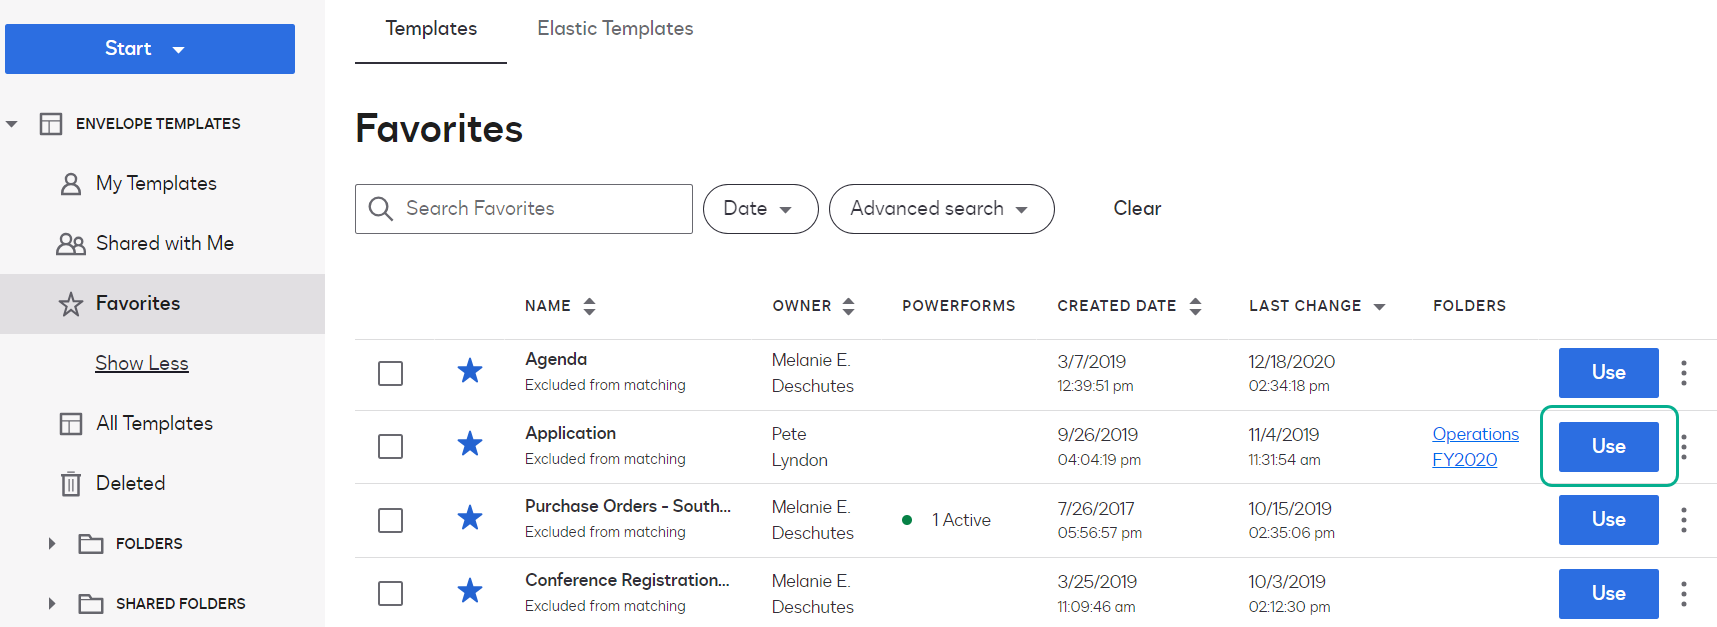
Task: Open the Operations folder link
Action: [1475, 434]
